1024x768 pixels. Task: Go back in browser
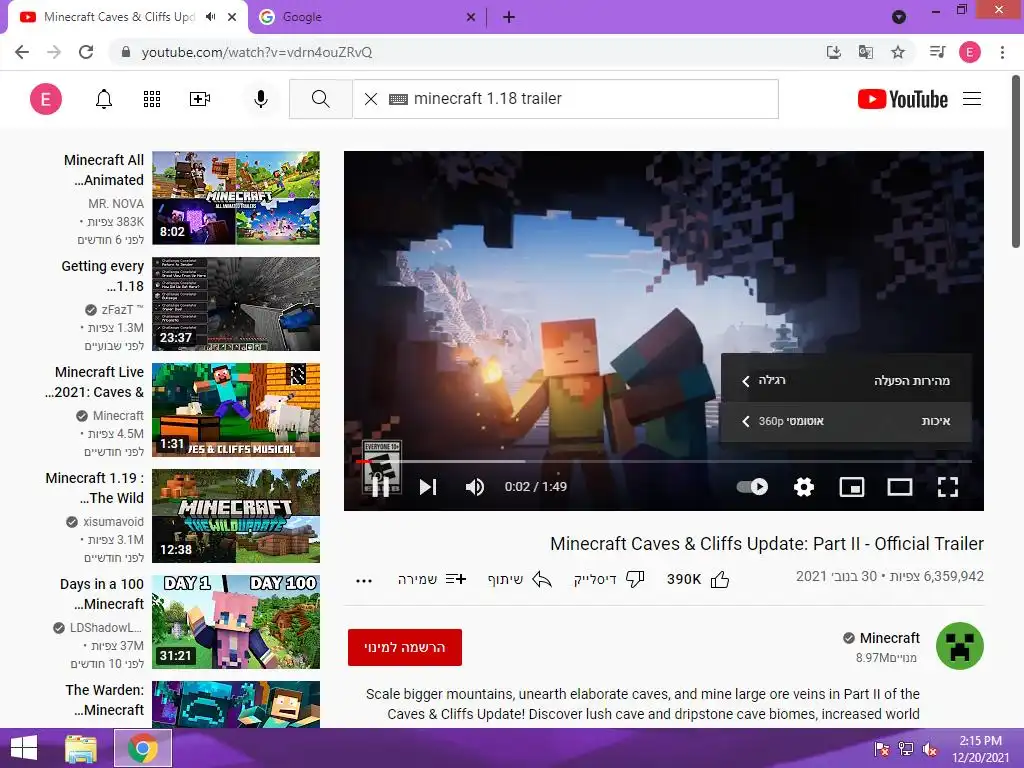tap(22, 52)
